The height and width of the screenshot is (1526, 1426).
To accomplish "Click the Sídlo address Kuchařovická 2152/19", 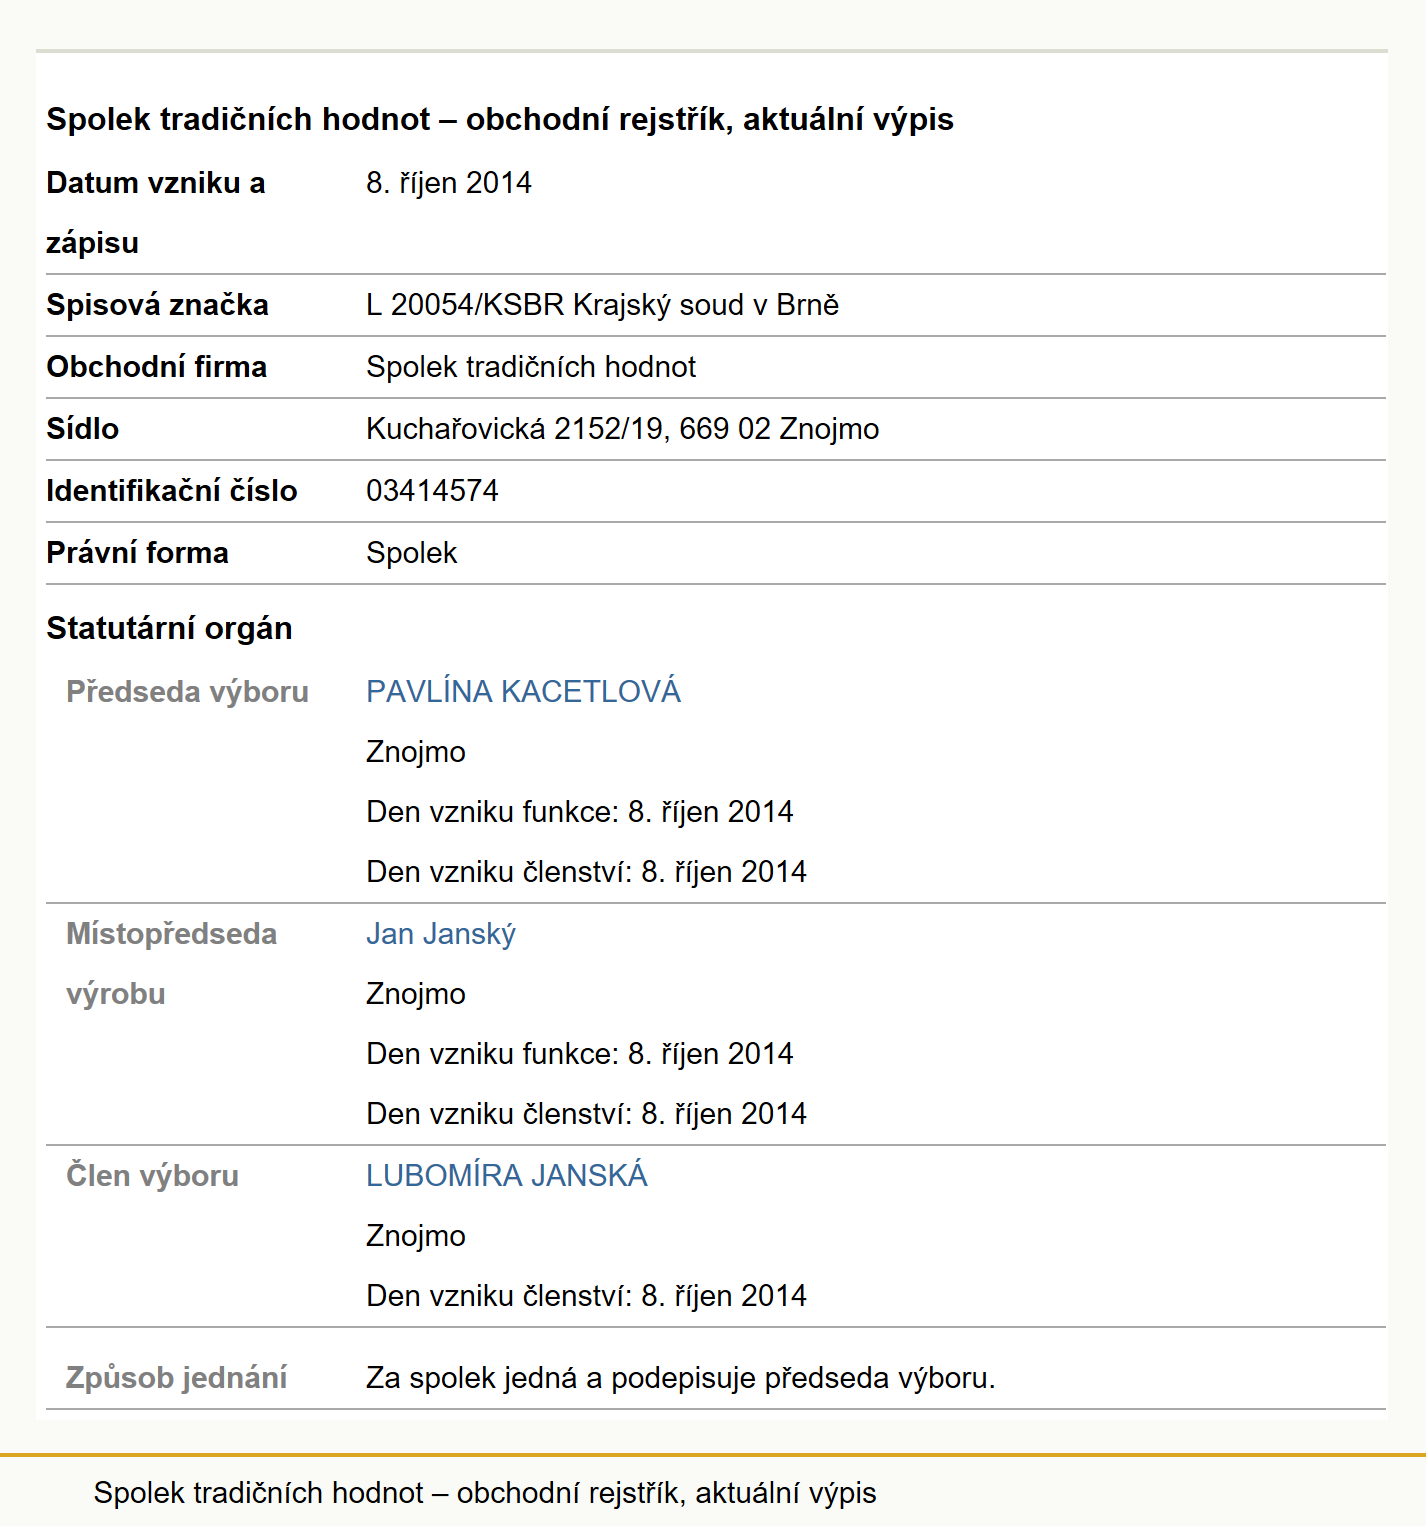I will (x=623, y=429).
